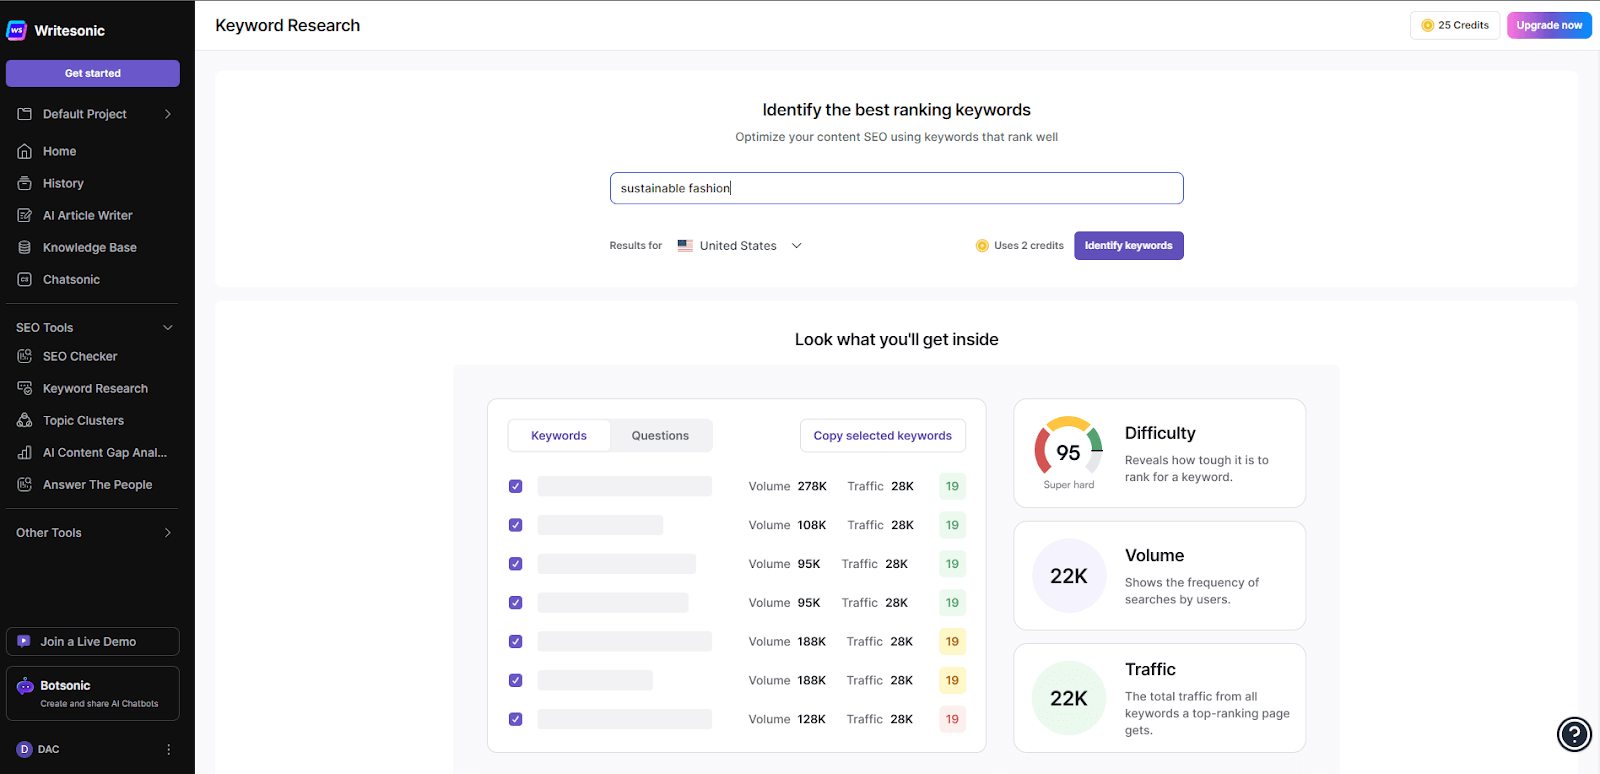Image resolution: width=1600 pixels, height=774 pixels.
Task: Click the credits coin icon in header
Action: tap(1427, 25)
